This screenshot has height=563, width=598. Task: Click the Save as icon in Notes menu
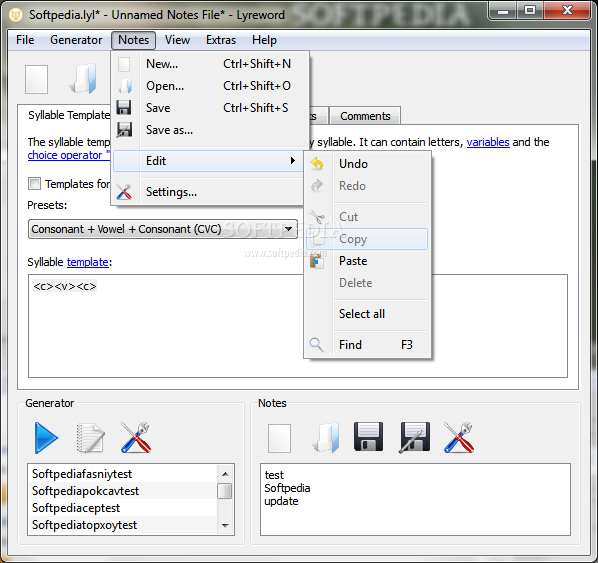click(x=124, y=130)
